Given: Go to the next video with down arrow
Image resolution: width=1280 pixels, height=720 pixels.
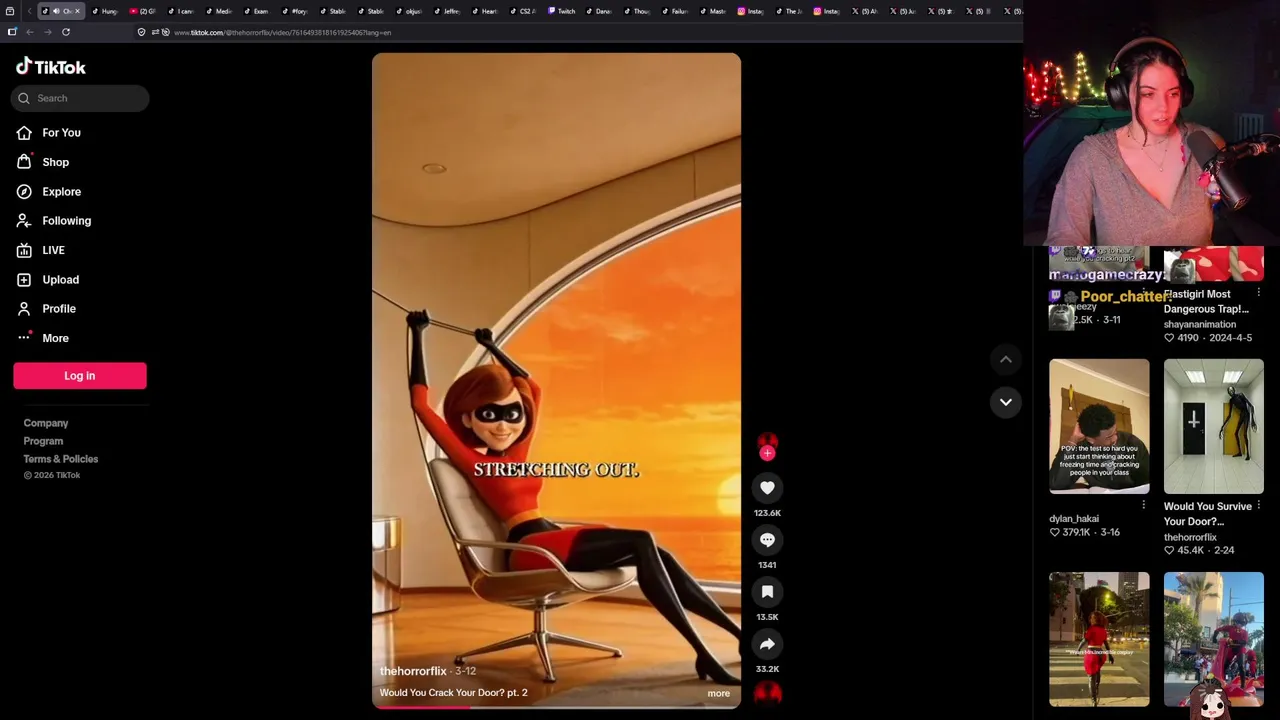Looking at the screenshot, I should pos(1006,402).
